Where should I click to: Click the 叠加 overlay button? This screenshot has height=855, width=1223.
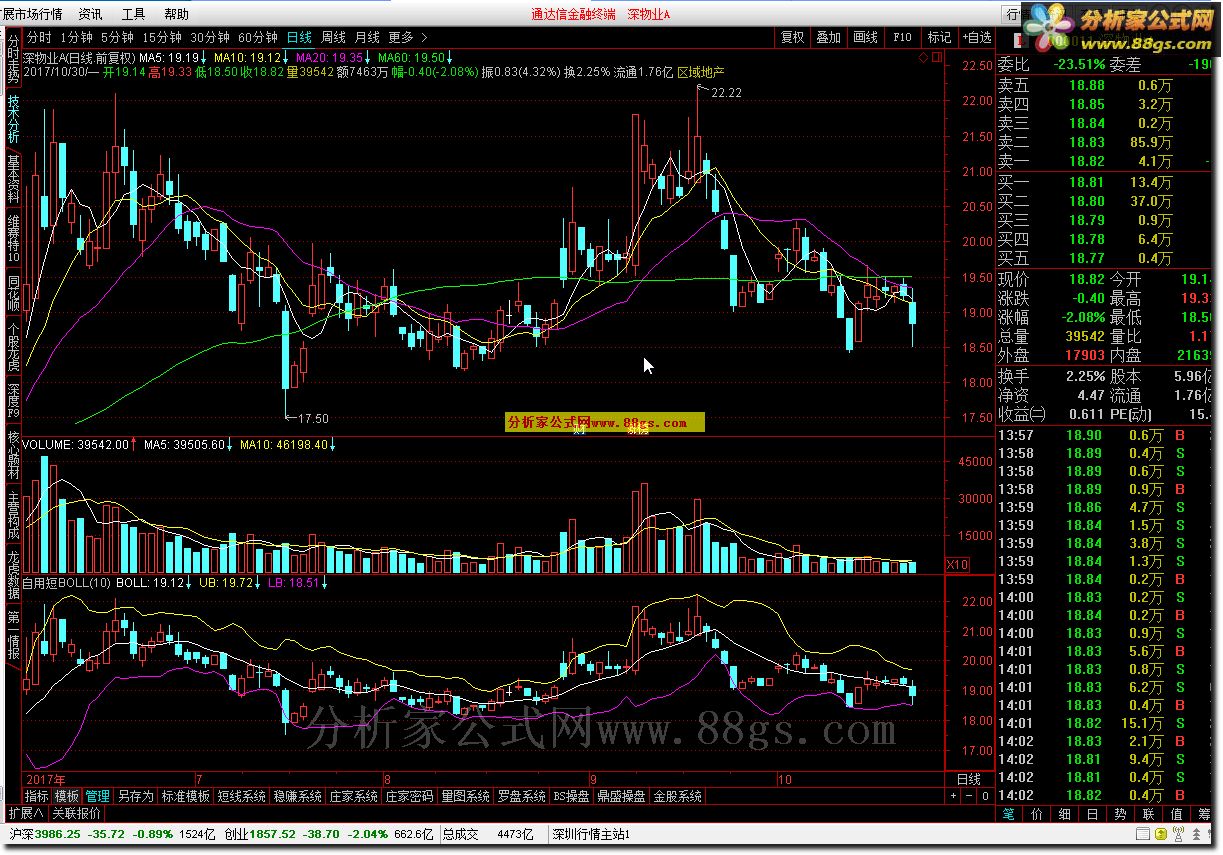point(828,37)
